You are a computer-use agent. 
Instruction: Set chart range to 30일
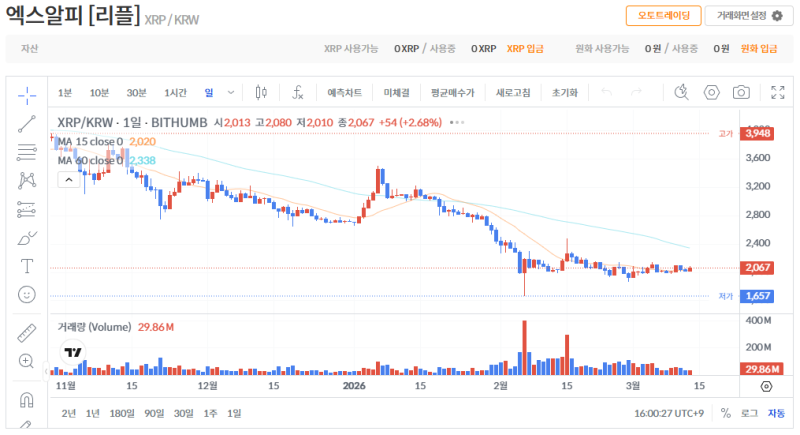(x=184, y=413)
